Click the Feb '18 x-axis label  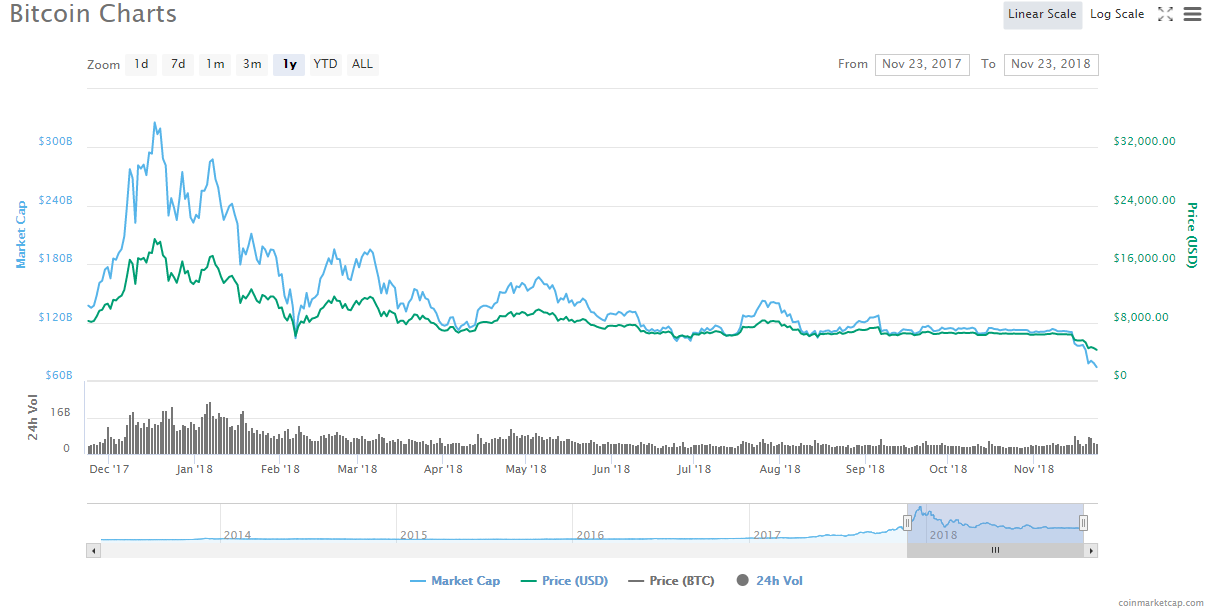click(280, 469)
